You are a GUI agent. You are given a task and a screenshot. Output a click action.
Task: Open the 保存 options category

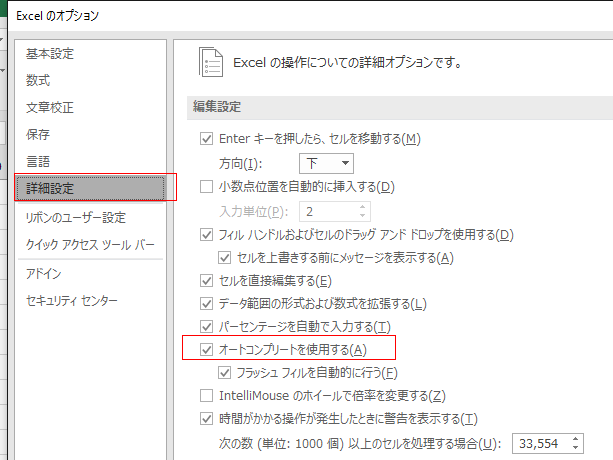coord(38,134)
